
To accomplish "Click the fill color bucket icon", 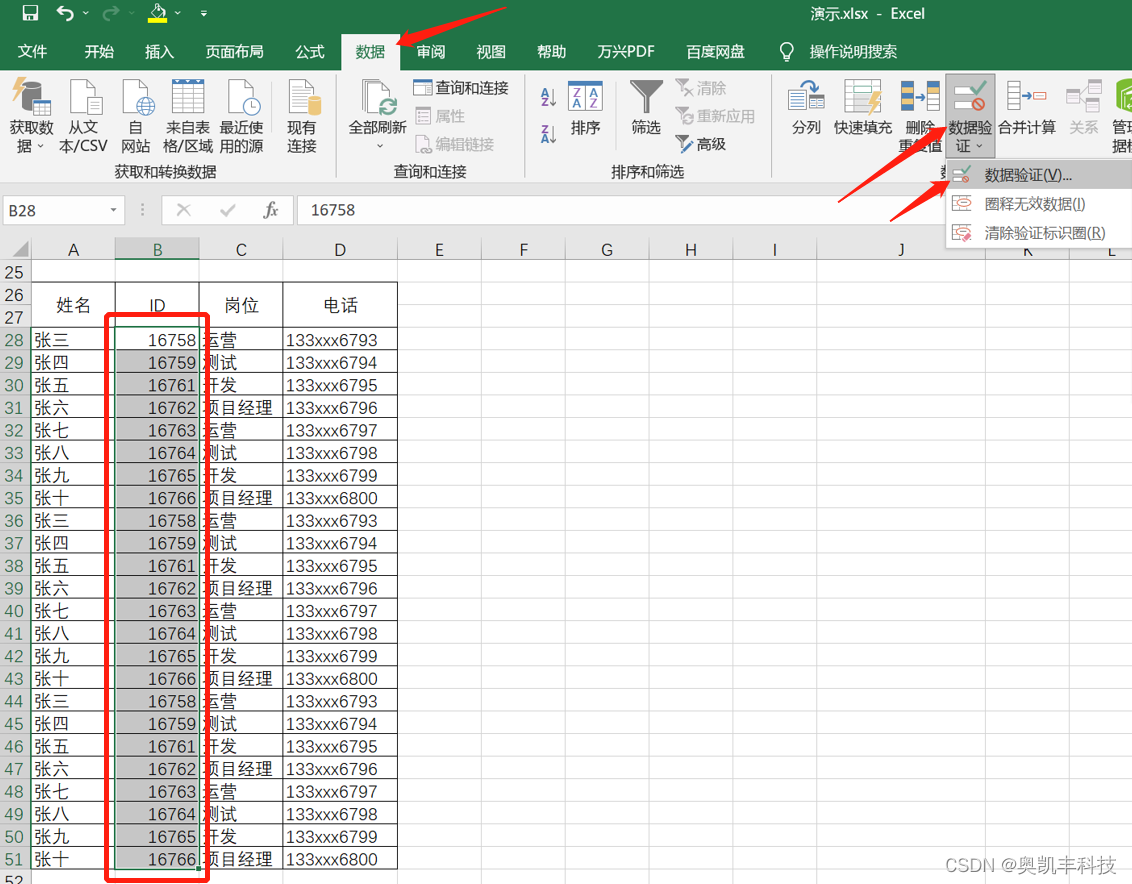I will point(157,13).
